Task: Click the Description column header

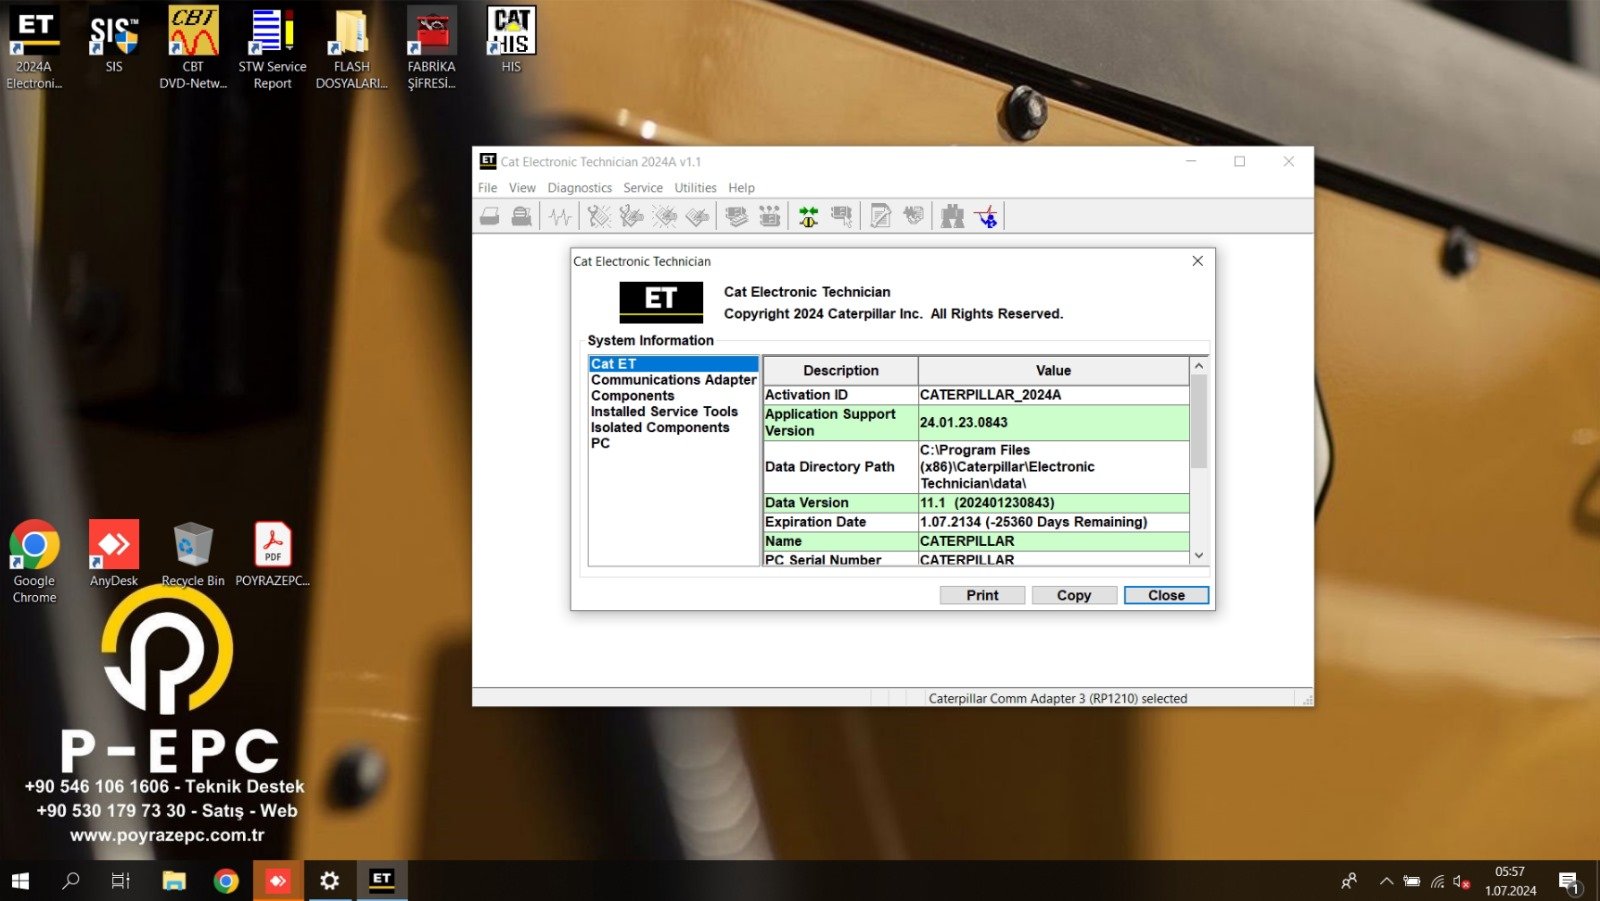Action: coord(840,370)
